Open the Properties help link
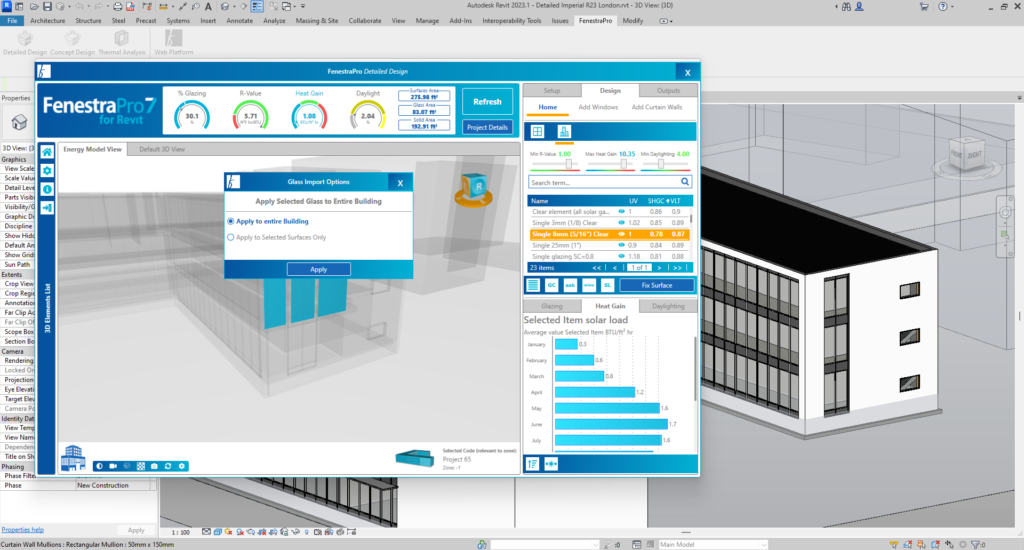The height and width of the screenshot is (550, 1024). tap(22, 530)
